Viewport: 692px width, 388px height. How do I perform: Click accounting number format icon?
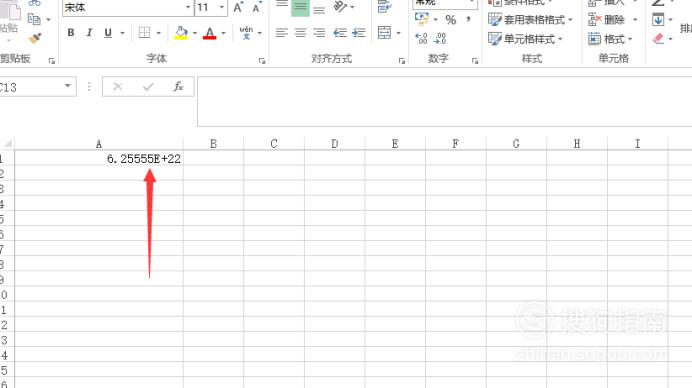click(421, 19)
